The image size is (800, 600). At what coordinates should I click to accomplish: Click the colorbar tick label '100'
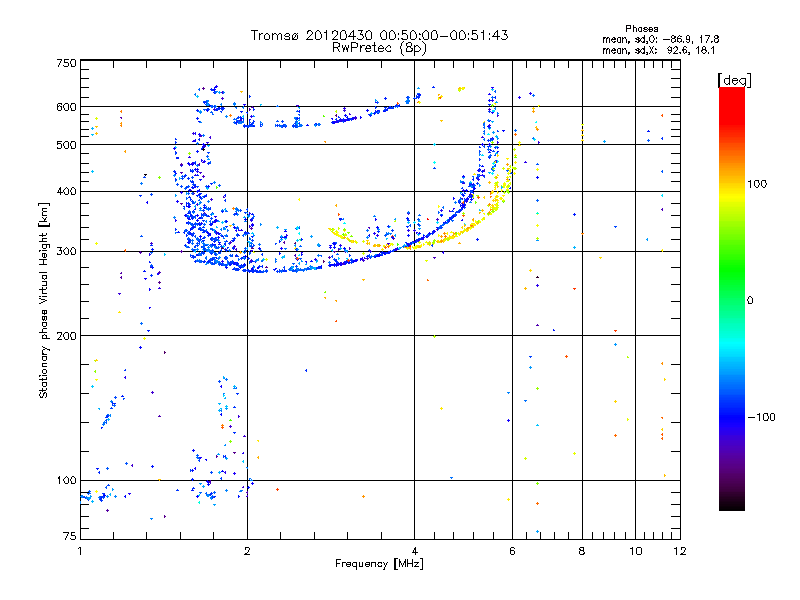[757, 184]
